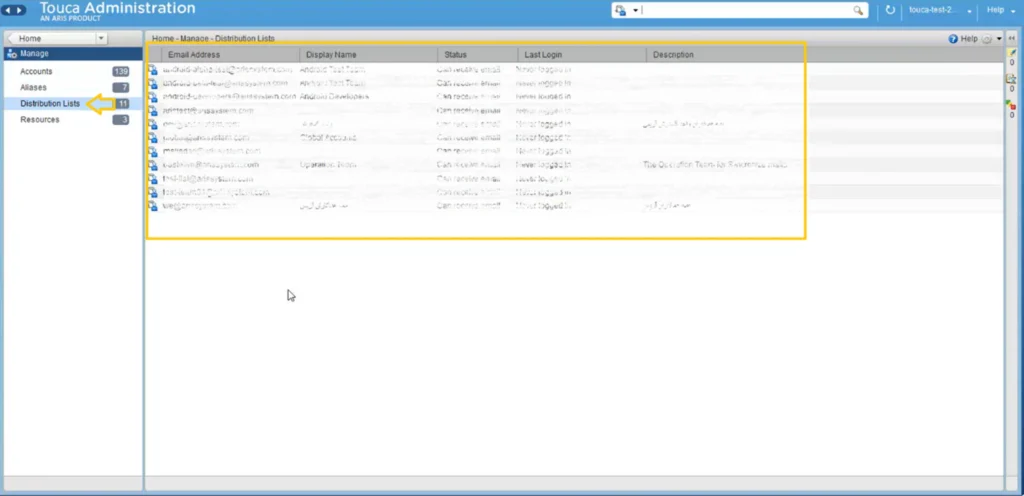
Task: Open Accounts in the Manage tree
Action: tap(36, 72)
